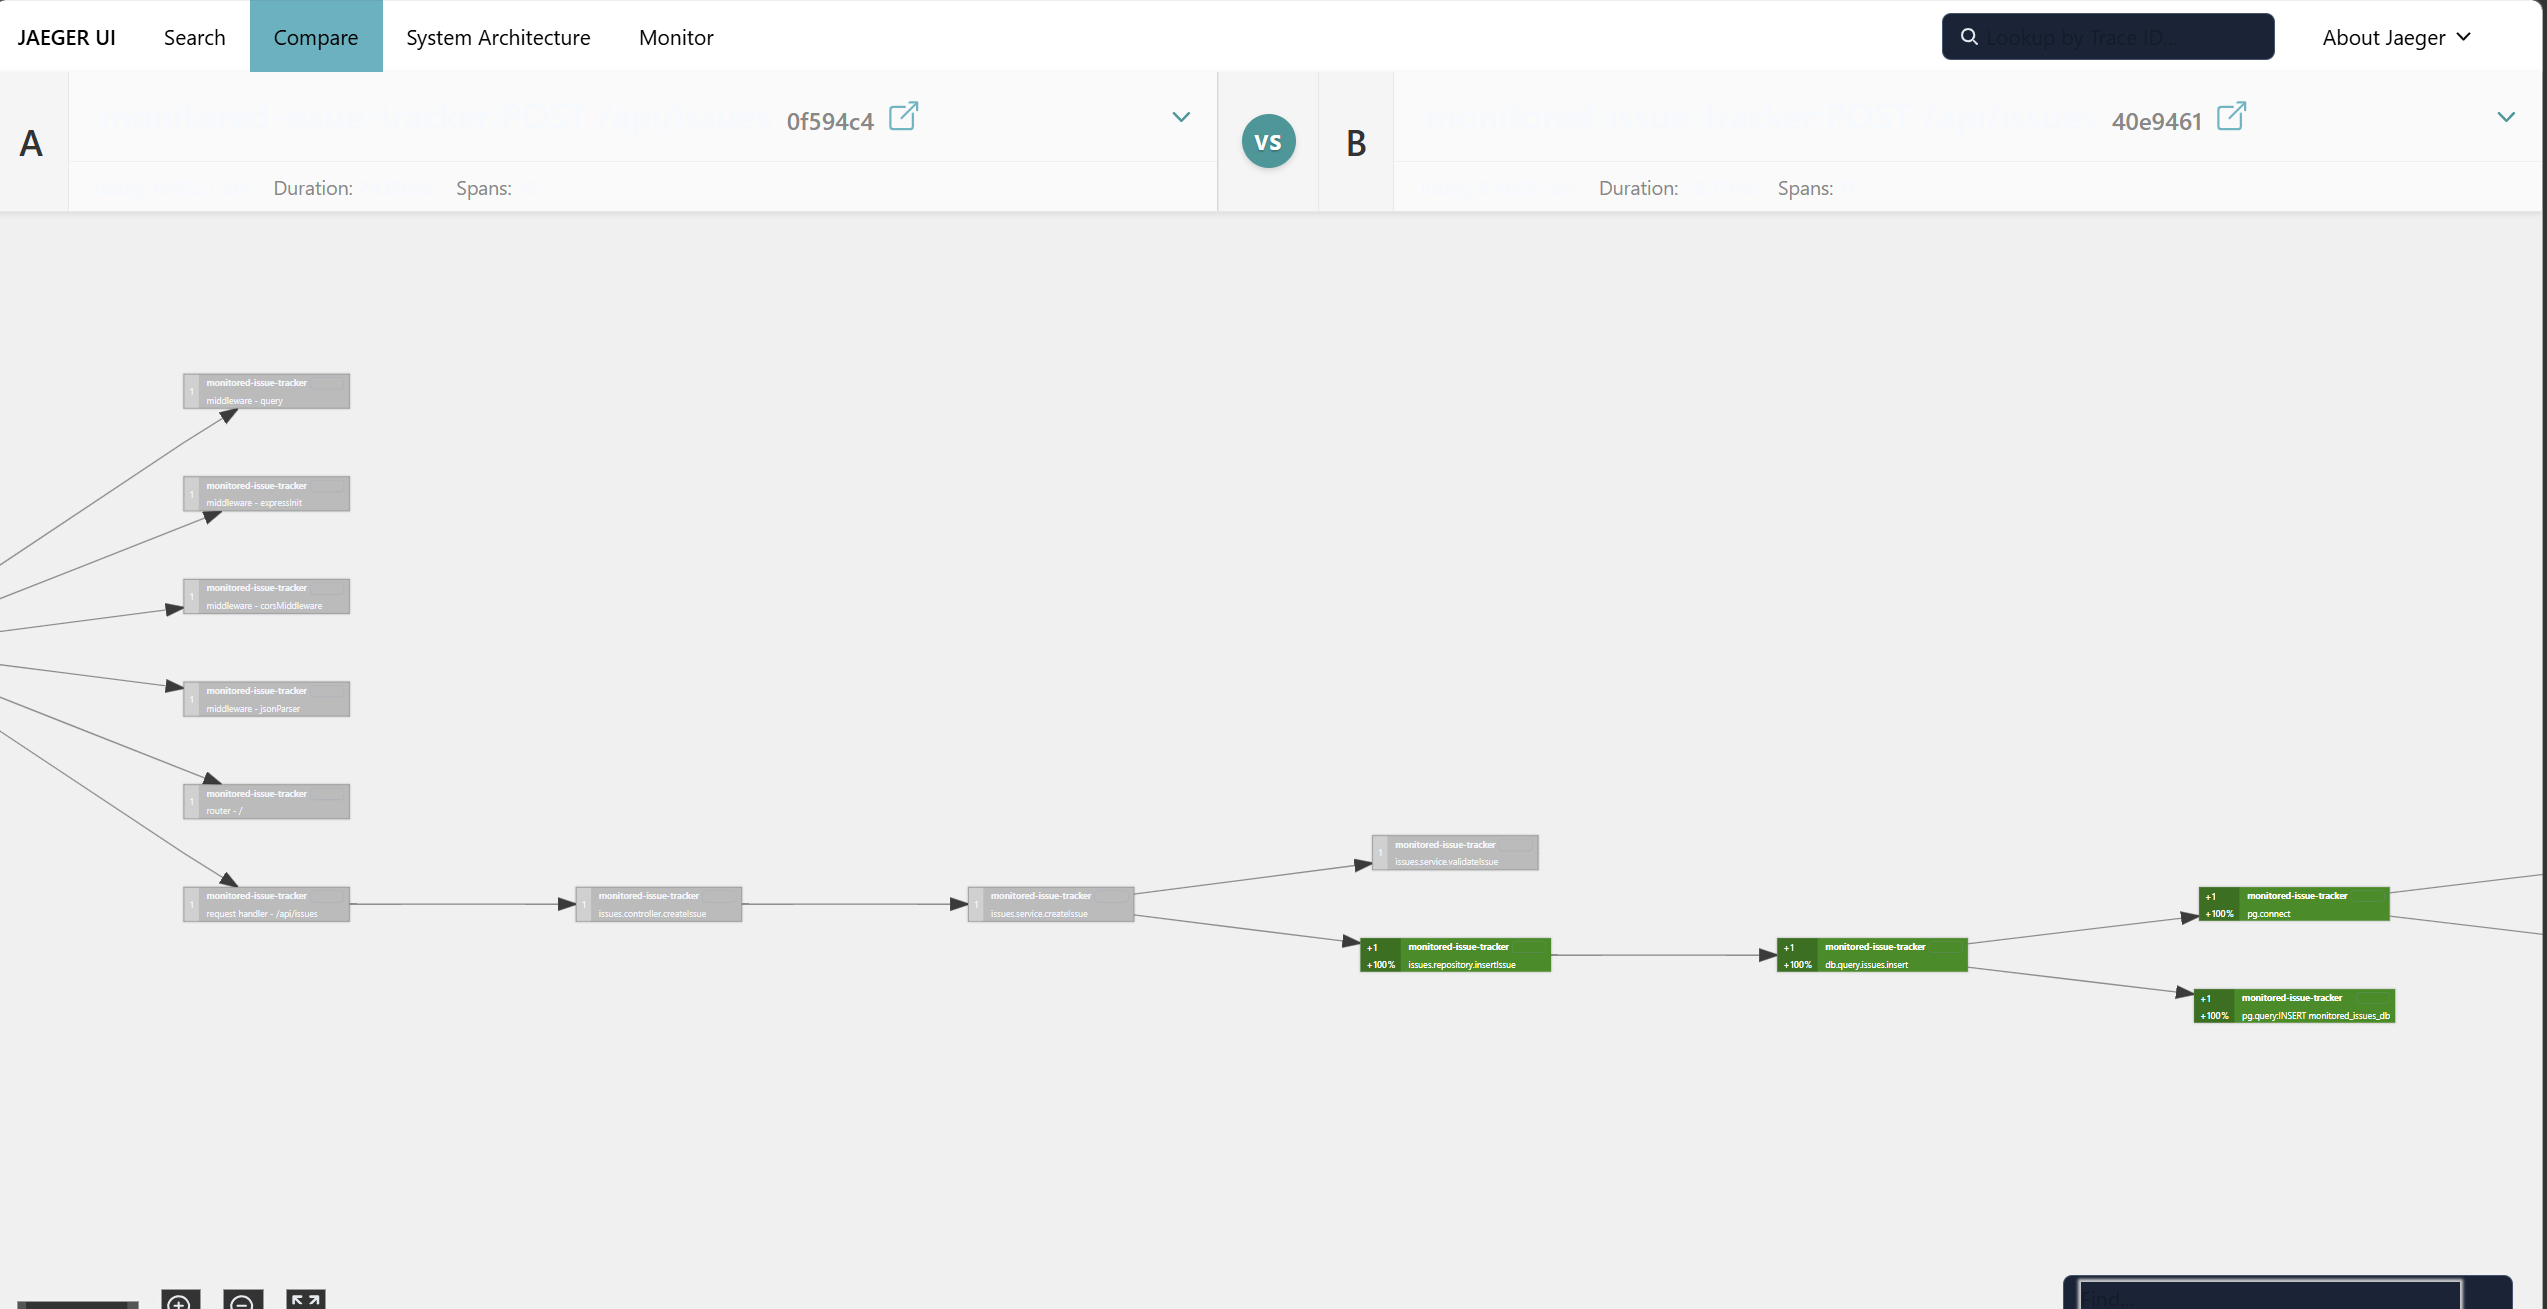Viewport: 2547px width, 1309px height.
Task: Expand the trace A selection dropdown
Action: 1181,117
